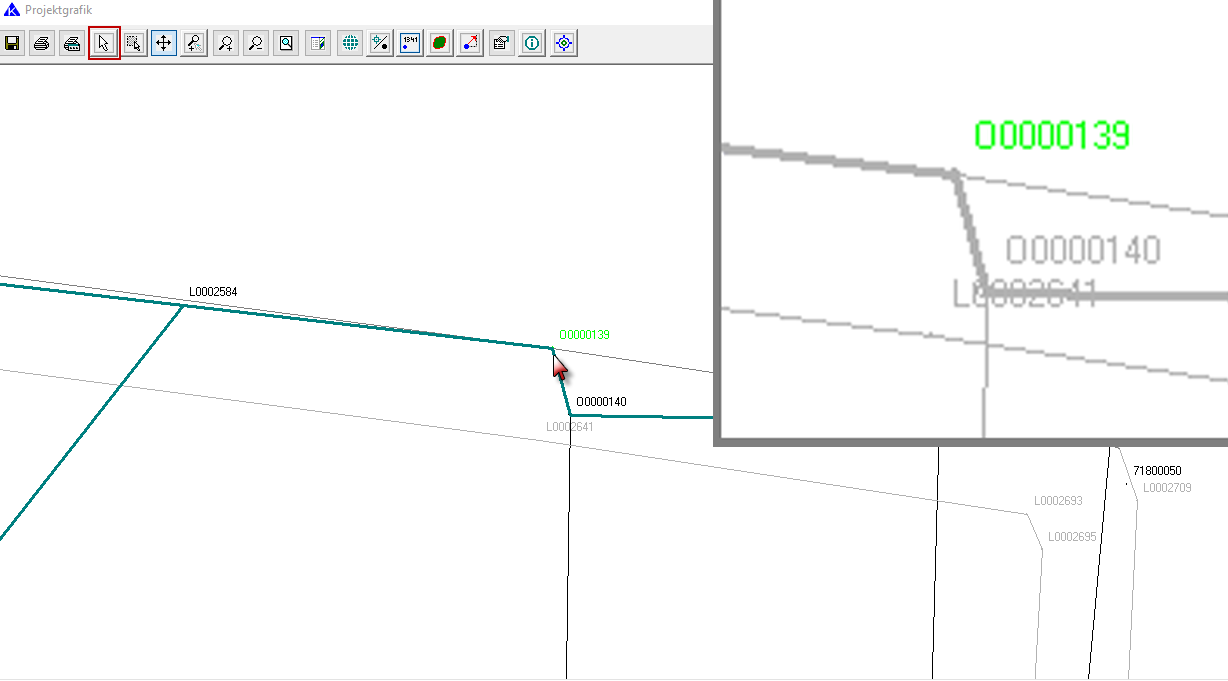Click the plotter output icon

tap(72, 44)
